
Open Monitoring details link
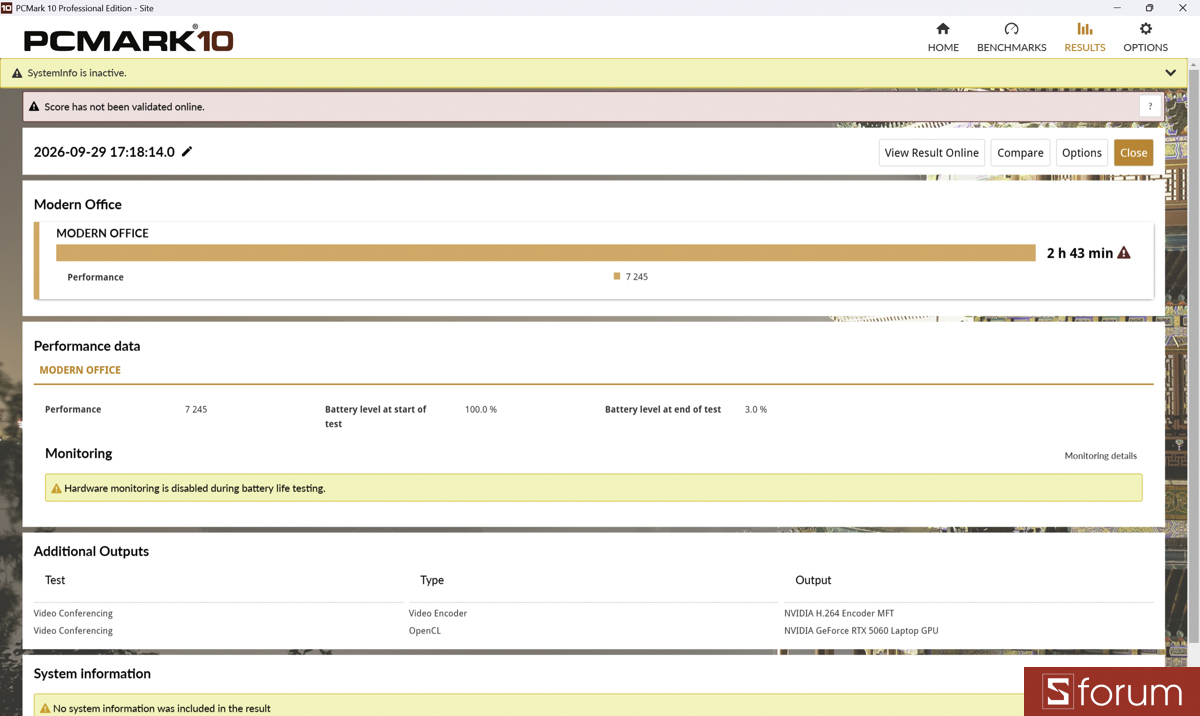pyautogui.click(x=1100, y=456)
